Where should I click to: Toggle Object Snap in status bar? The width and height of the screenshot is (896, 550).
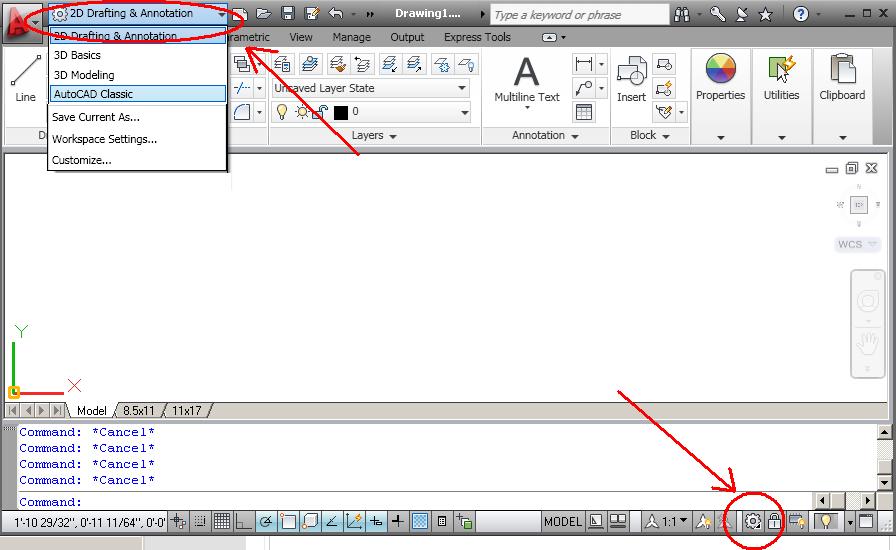tap(288, 521)
